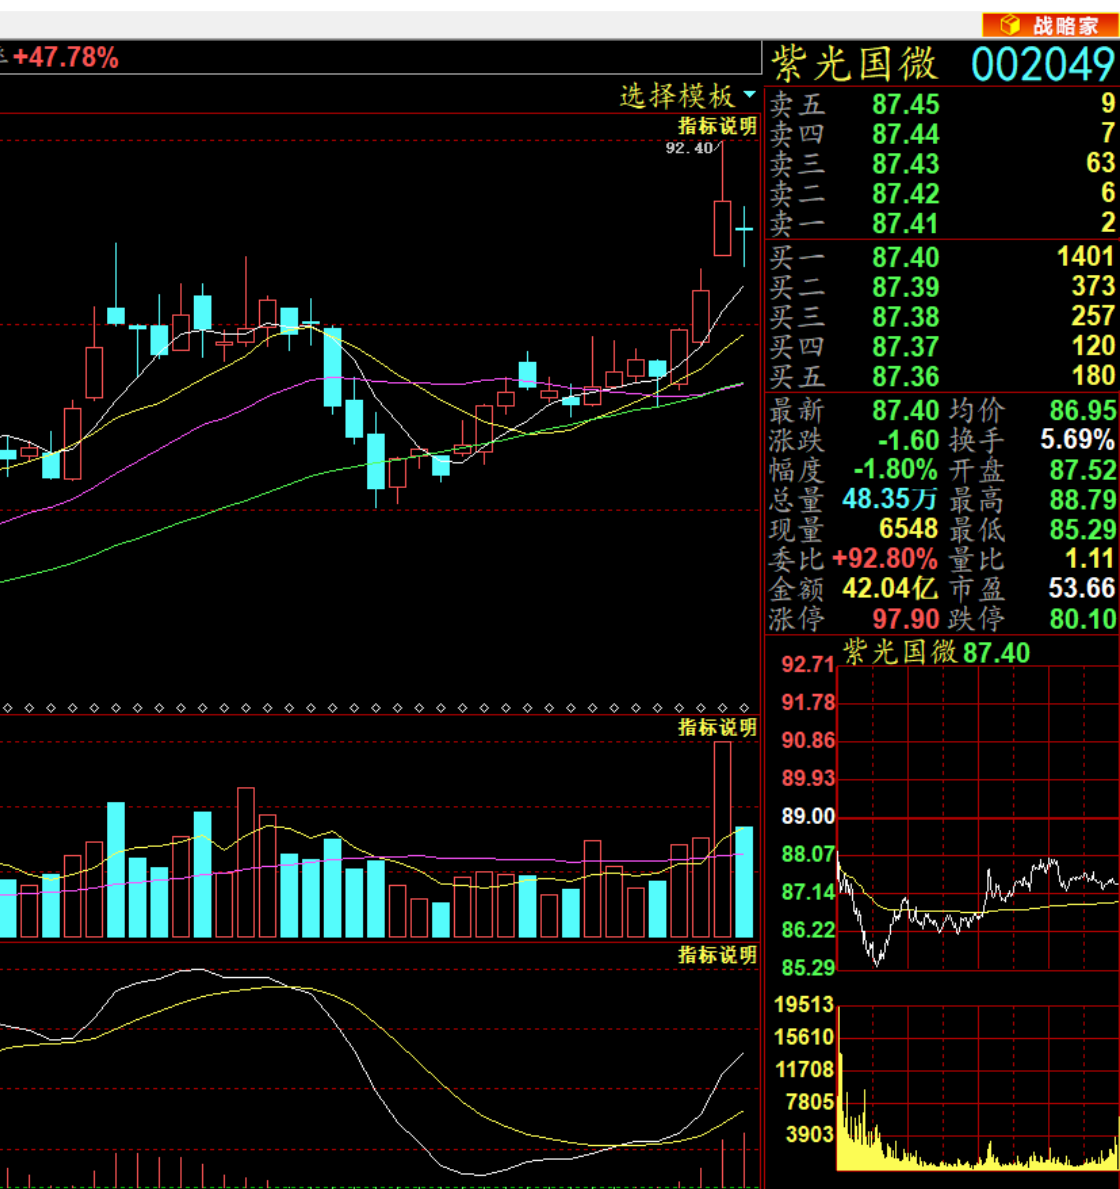Screen dimensions: 1120x1189
Task: Select the 买二 87.39 bid row
Action: click(x=943, y=287)
